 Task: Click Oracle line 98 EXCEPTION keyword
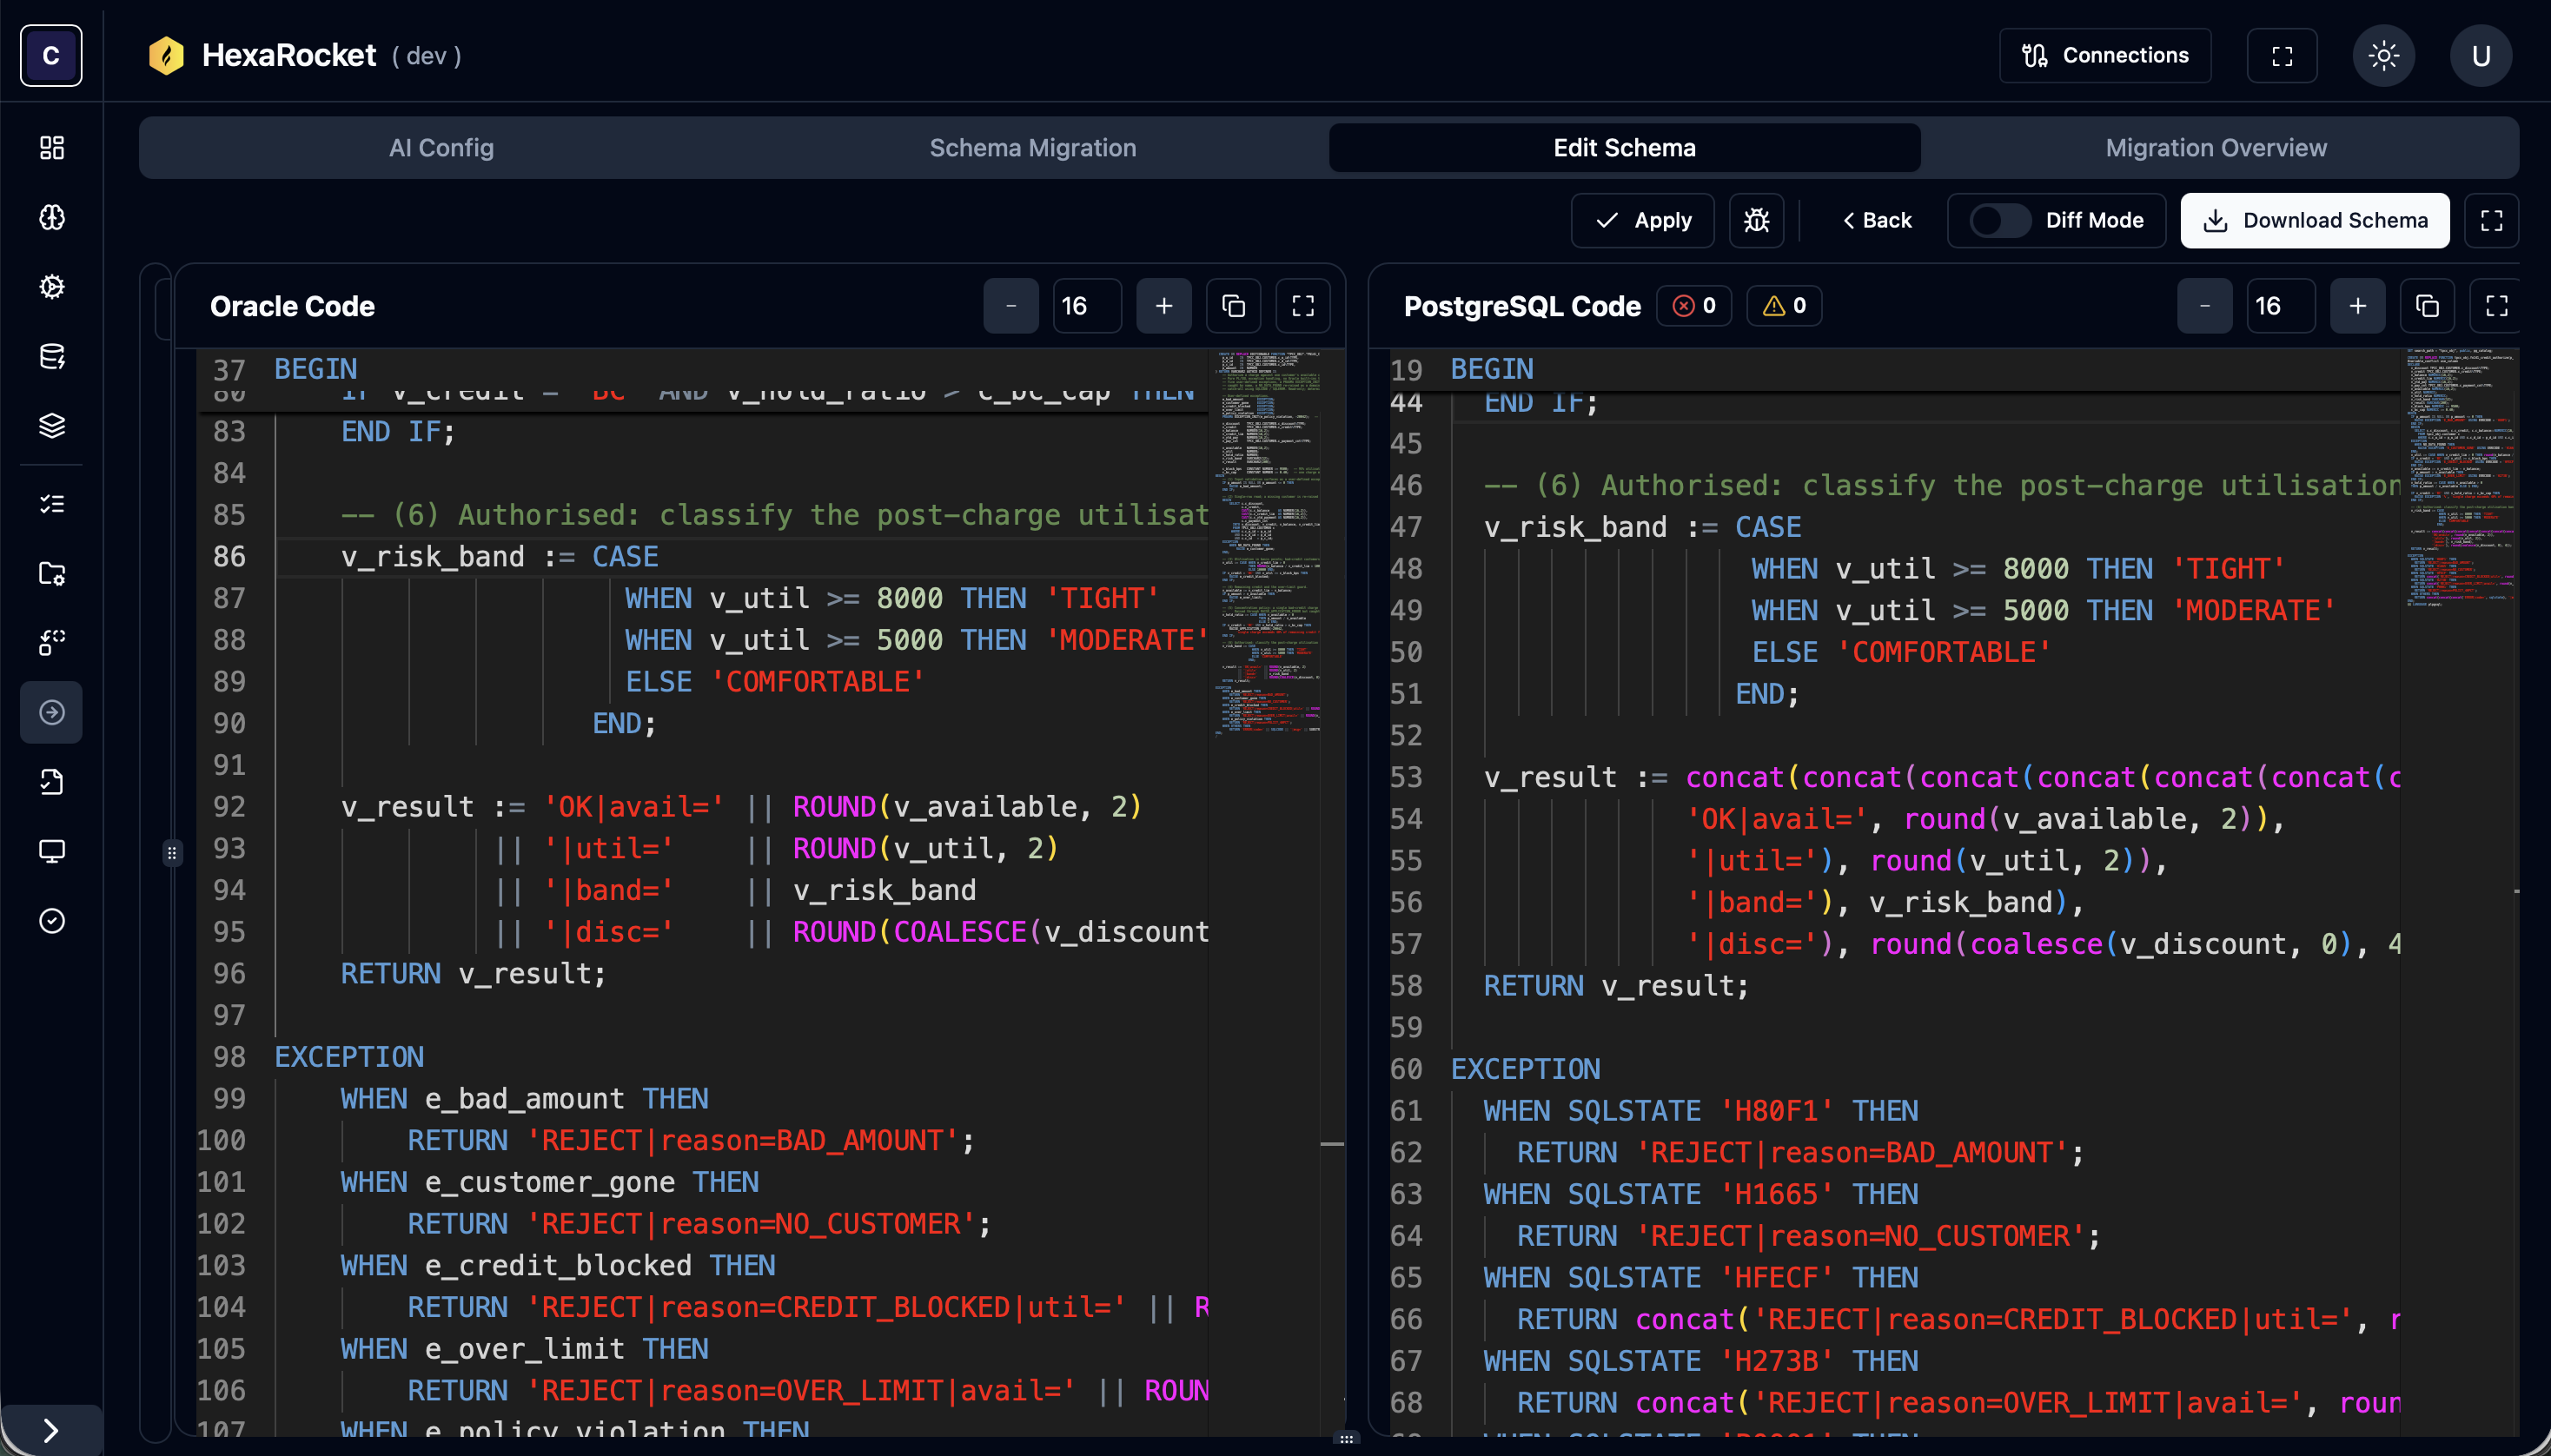[349, 1057]
